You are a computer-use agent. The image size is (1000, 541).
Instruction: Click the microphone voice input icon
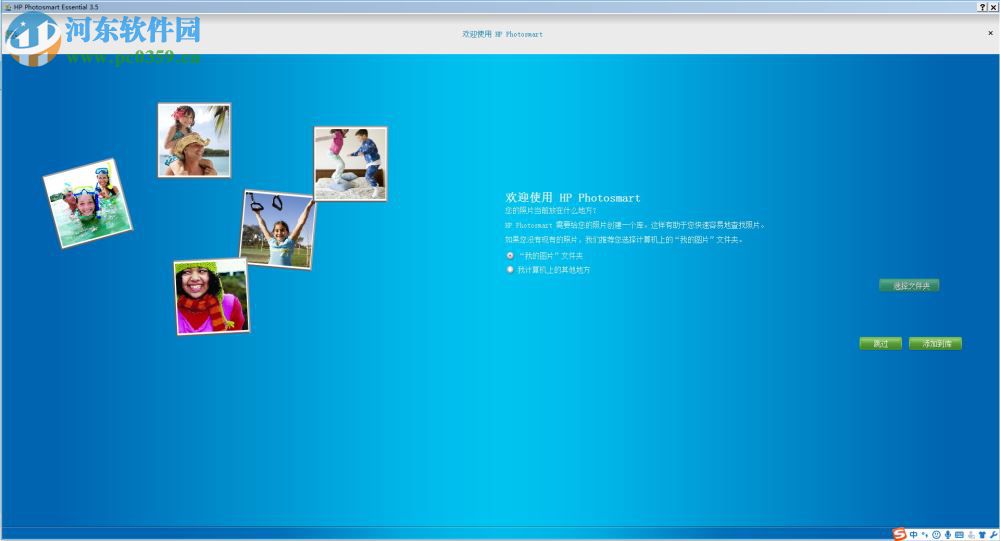948,535
